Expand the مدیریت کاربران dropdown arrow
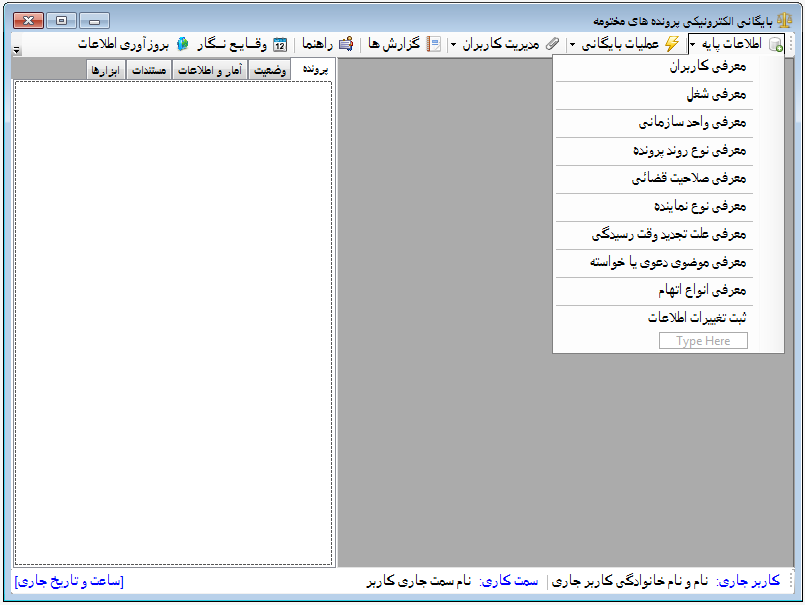The width and height of the screenshot is (805, 605). (452, 44)
